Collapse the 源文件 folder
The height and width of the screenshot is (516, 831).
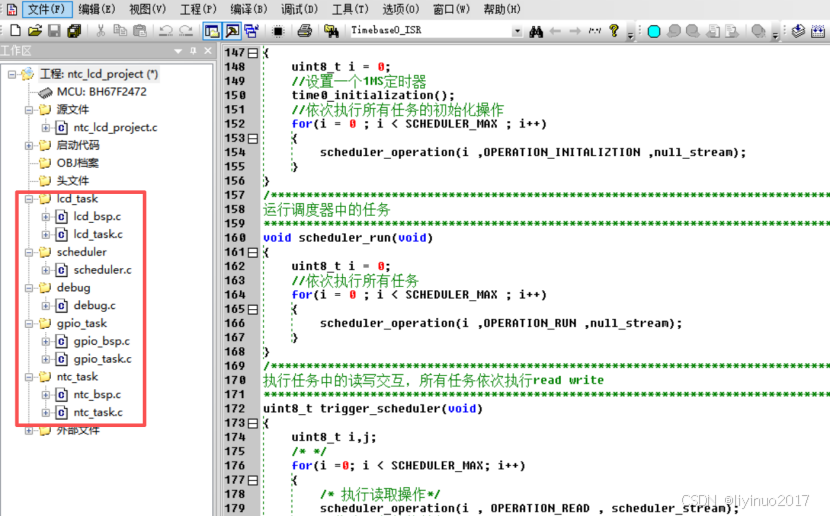coord(29,110)
